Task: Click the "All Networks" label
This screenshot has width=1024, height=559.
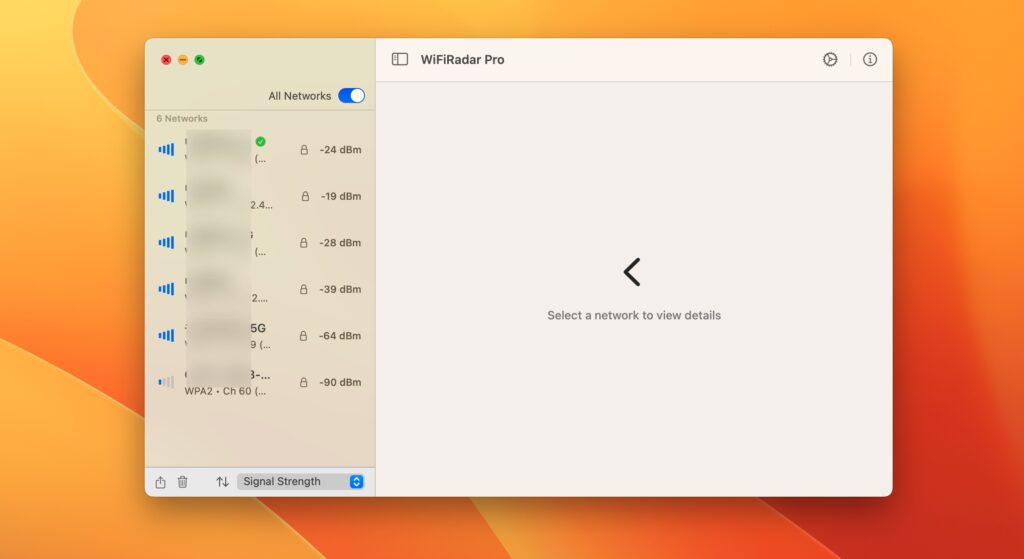Action: (300, 96)
